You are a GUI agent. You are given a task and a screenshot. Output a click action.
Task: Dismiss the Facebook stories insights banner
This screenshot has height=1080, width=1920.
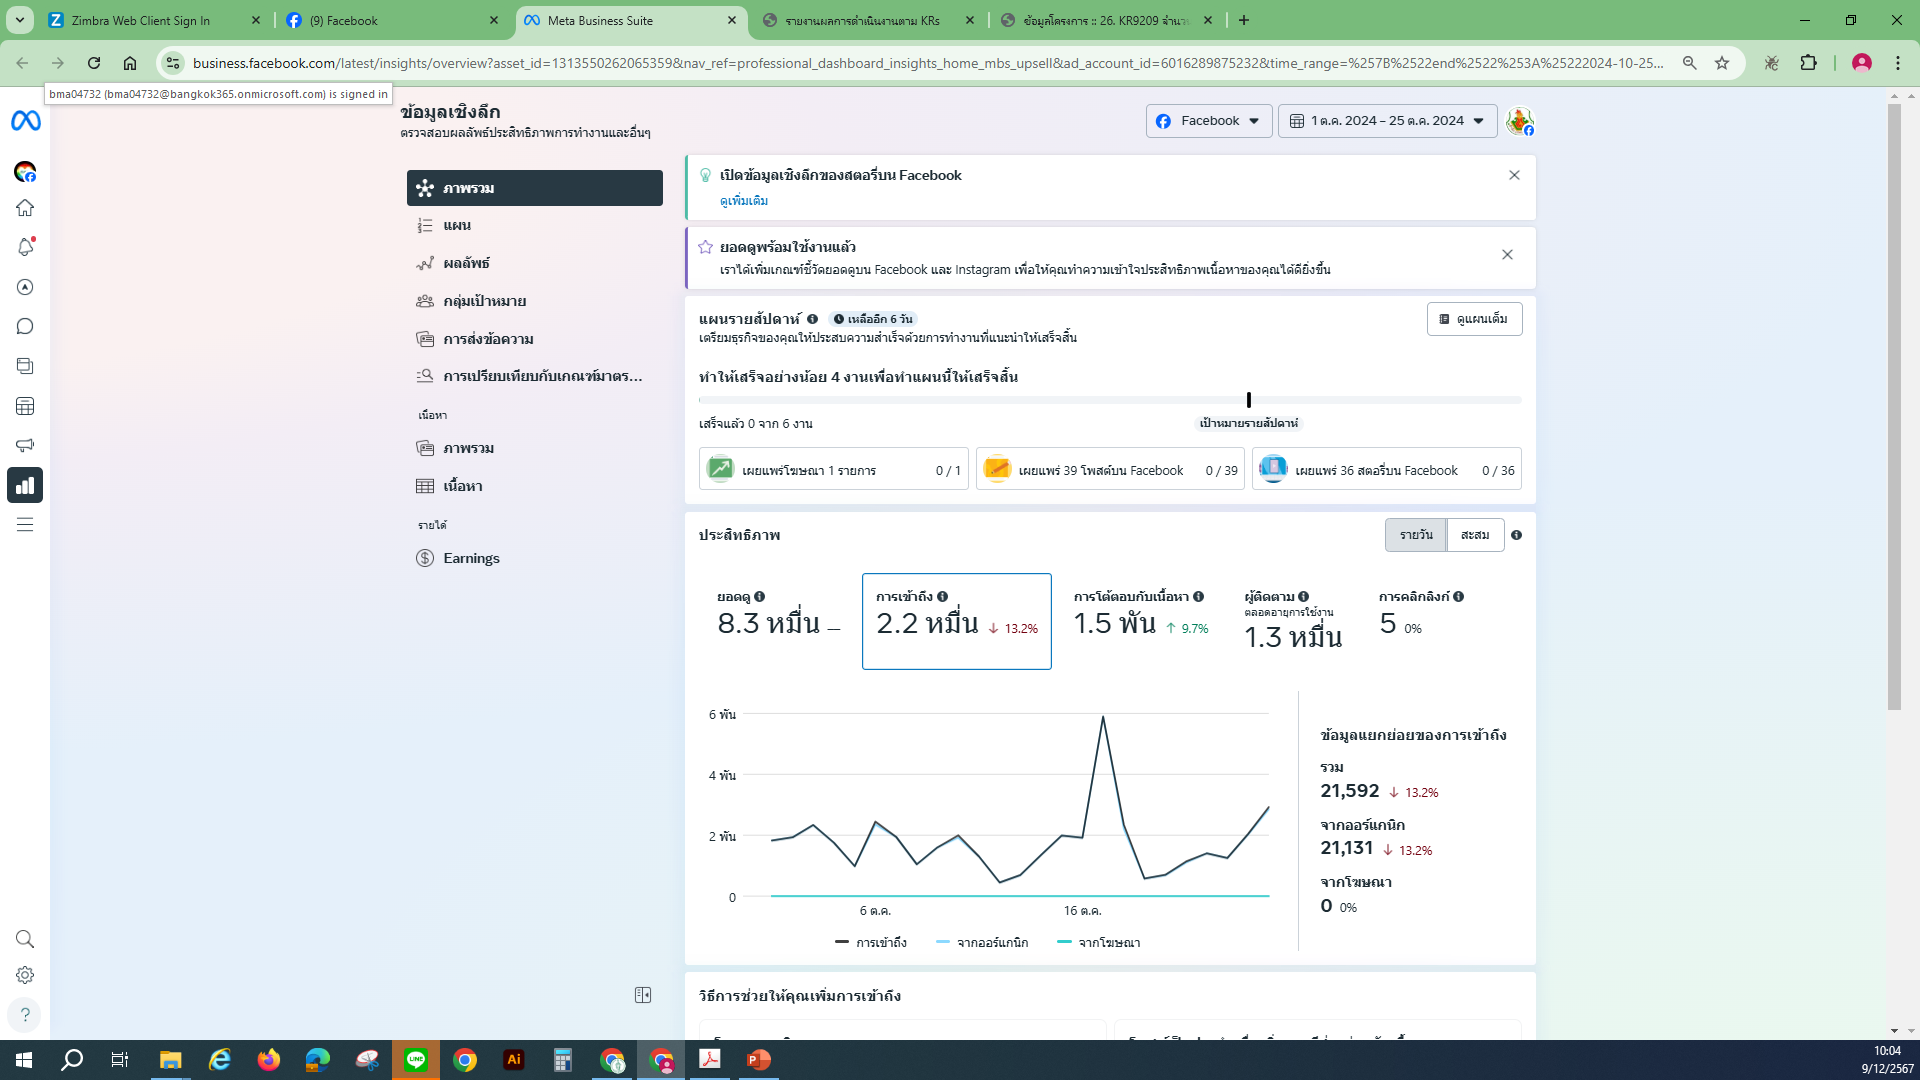click(x=1514, y=175)
